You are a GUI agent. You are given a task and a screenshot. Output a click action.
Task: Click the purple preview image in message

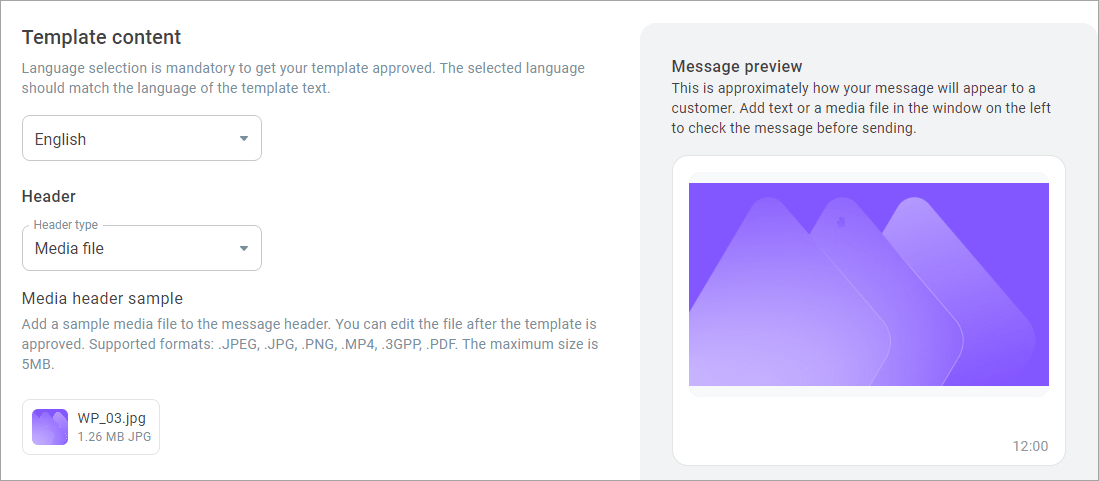coord(868,284)
